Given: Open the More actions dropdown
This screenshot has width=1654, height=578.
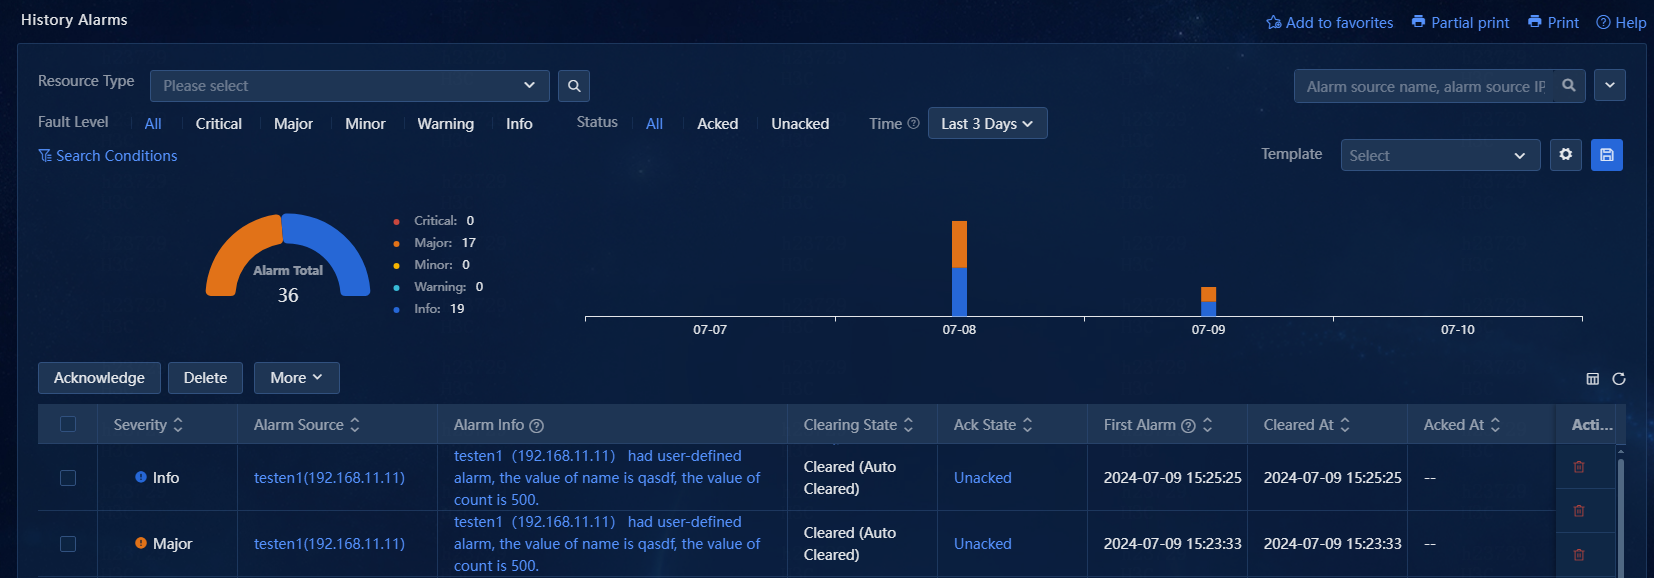Looking at the screenshot, I should pos(296,378).
